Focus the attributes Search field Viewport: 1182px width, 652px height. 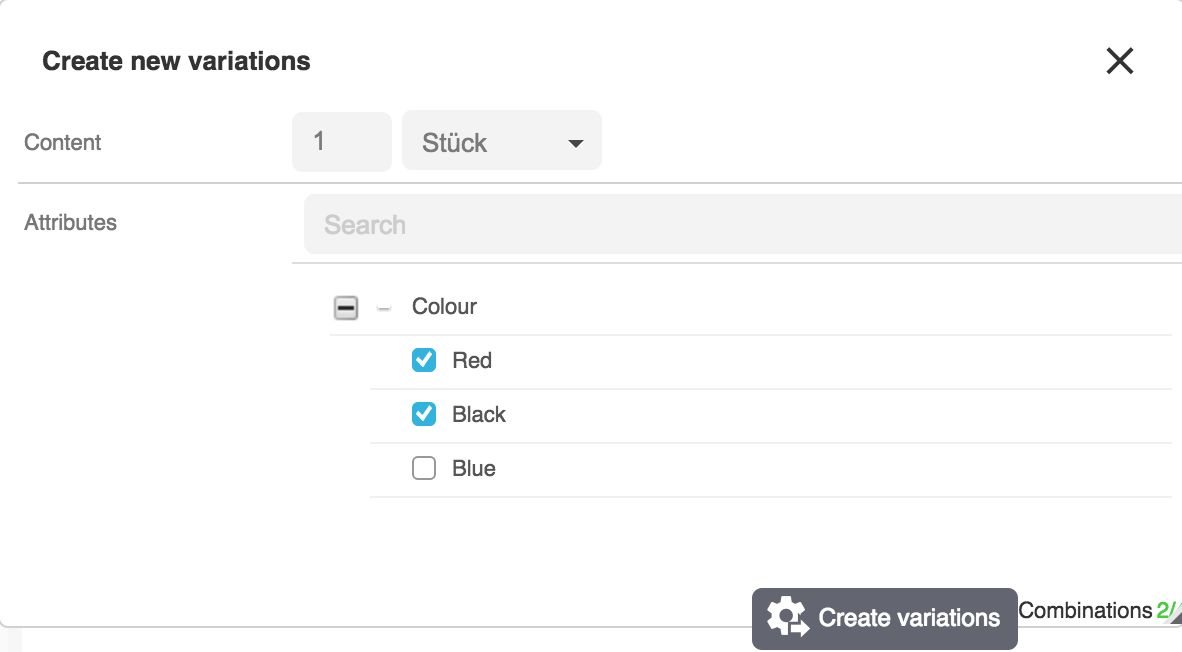(740, 224)
